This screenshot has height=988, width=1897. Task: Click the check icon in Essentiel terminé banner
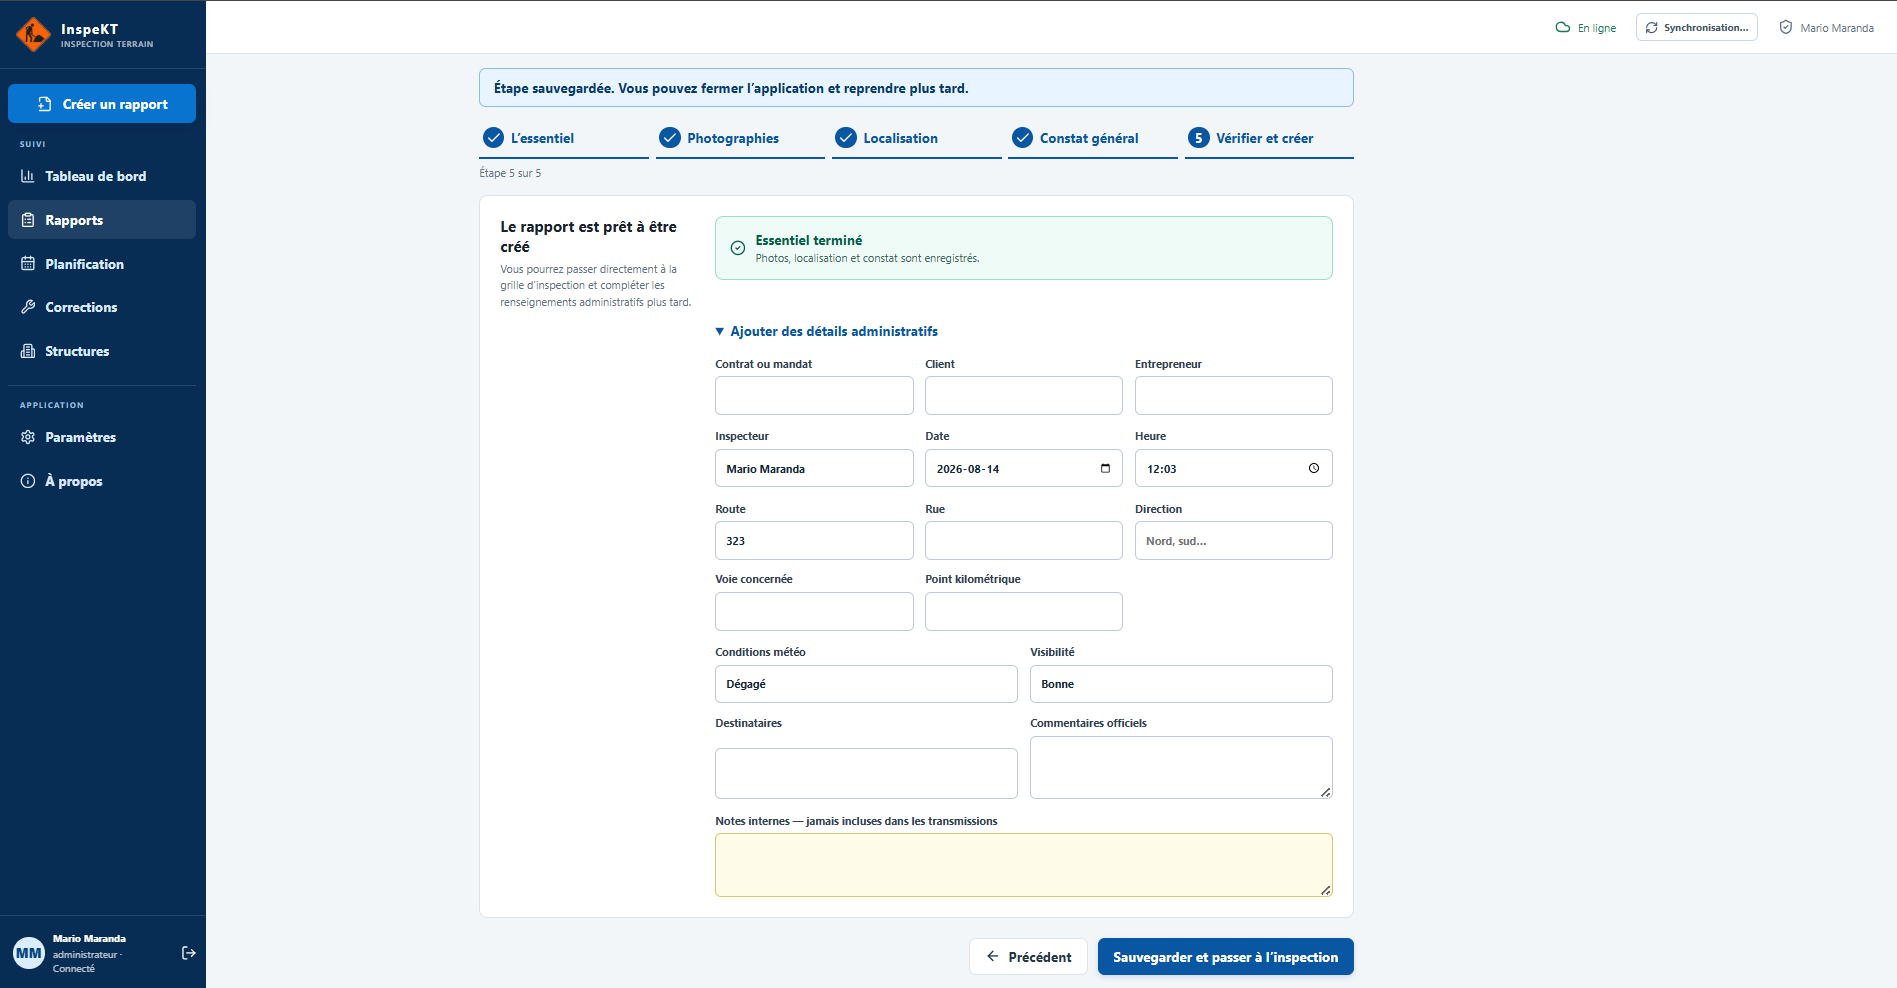coord(738,248)
